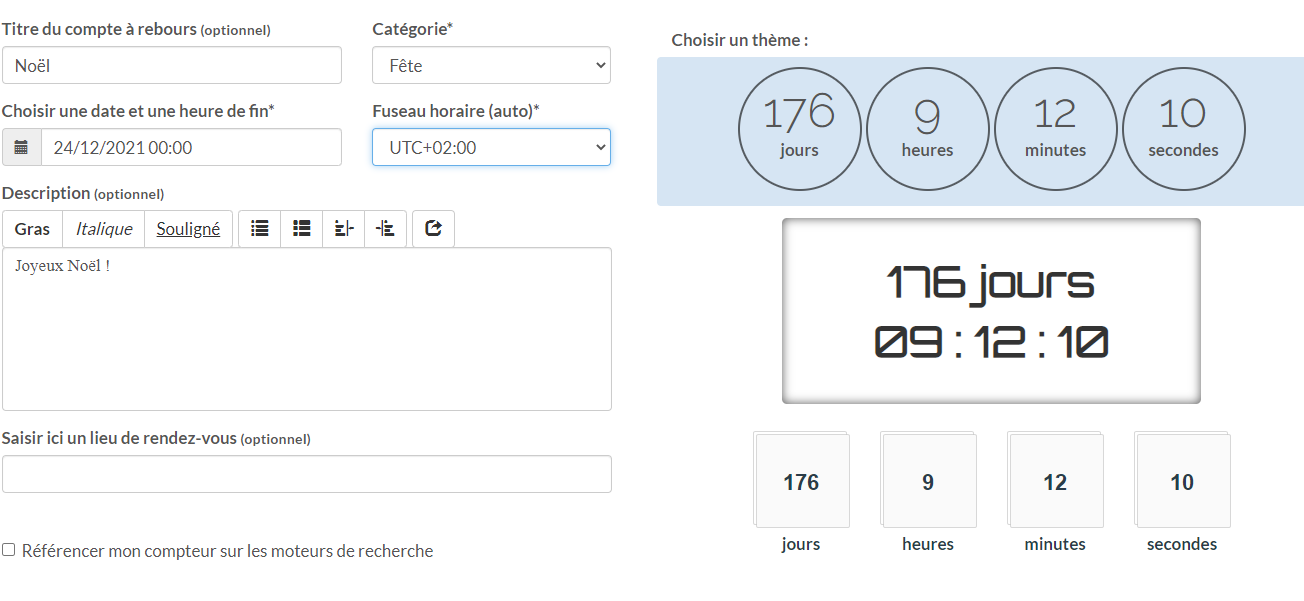The width and height of the screenshot is (1304, 601).
Task: Click the end date and time field
Action: click(x=190, y=147)
